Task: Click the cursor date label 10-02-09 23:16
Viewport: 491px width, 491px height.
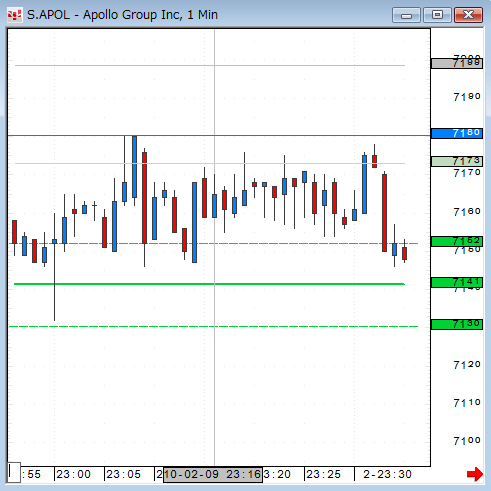Action: pos(213,474)
